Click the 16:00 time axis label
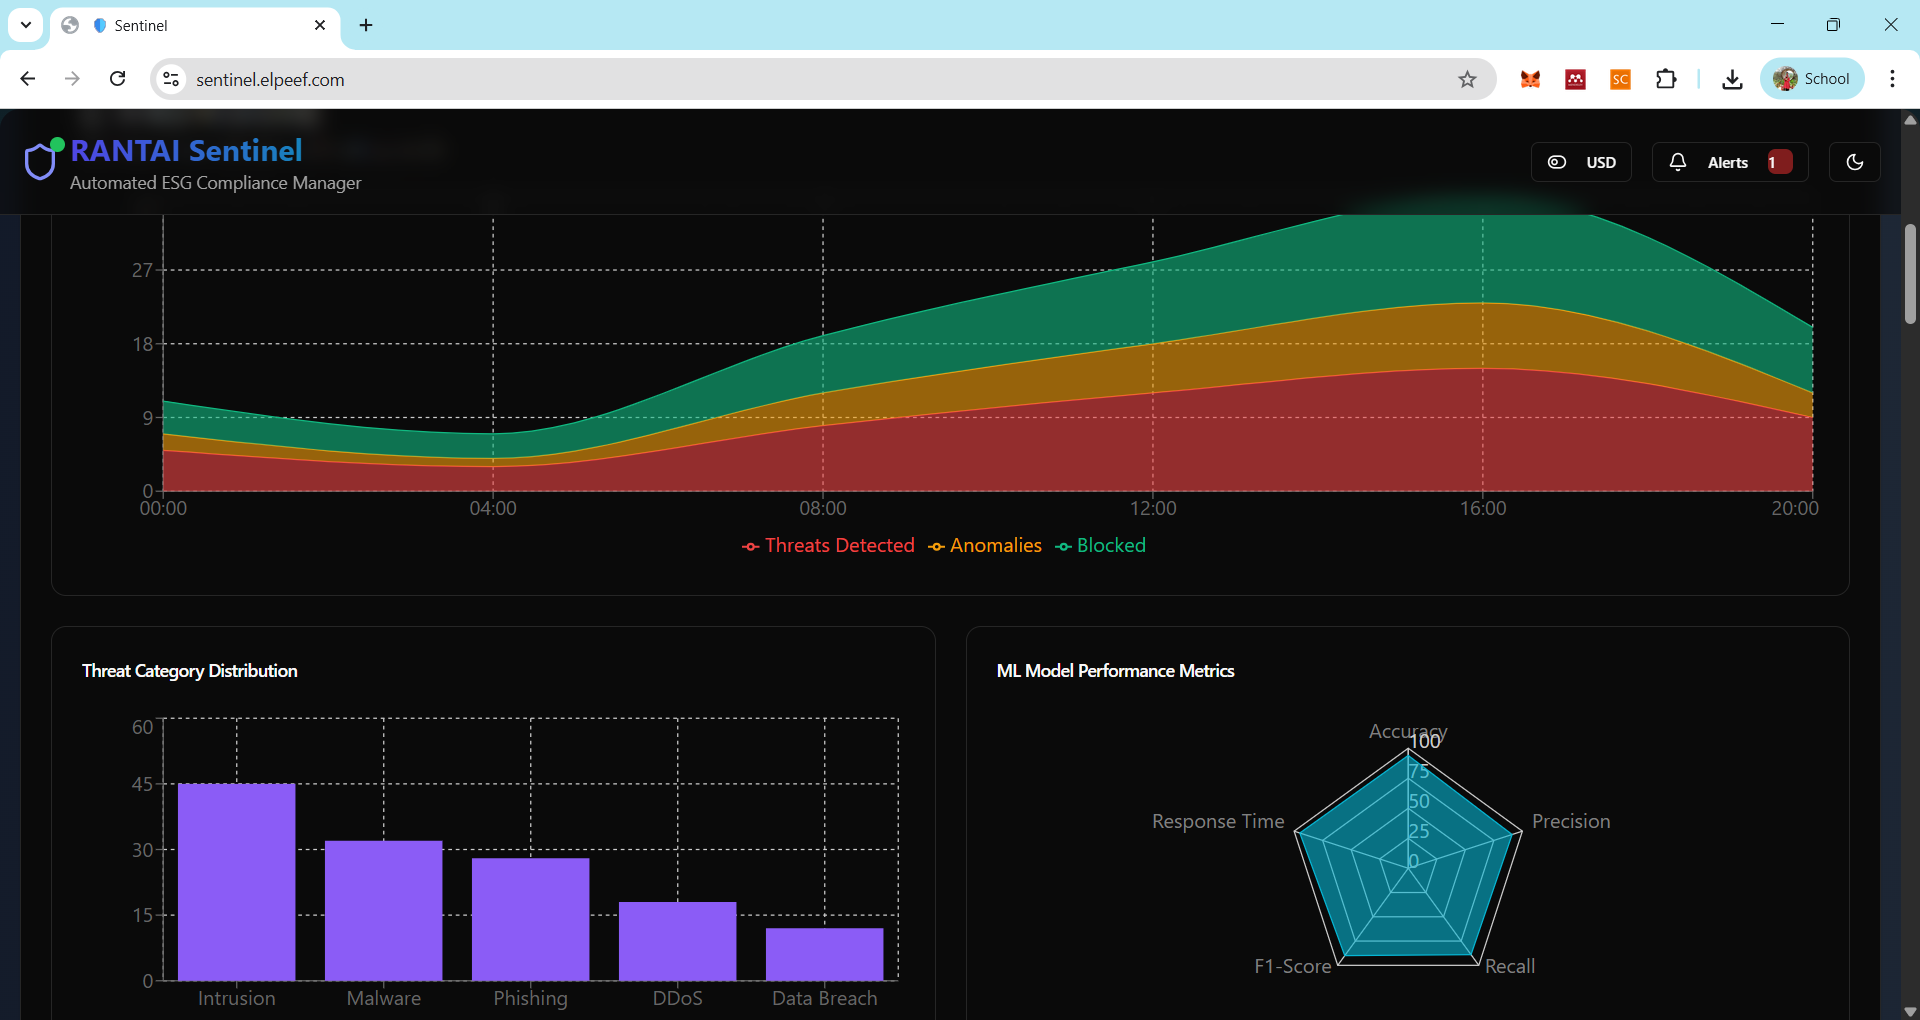Viewport: 1920px width, 1020px height. tap(1483, 508)
